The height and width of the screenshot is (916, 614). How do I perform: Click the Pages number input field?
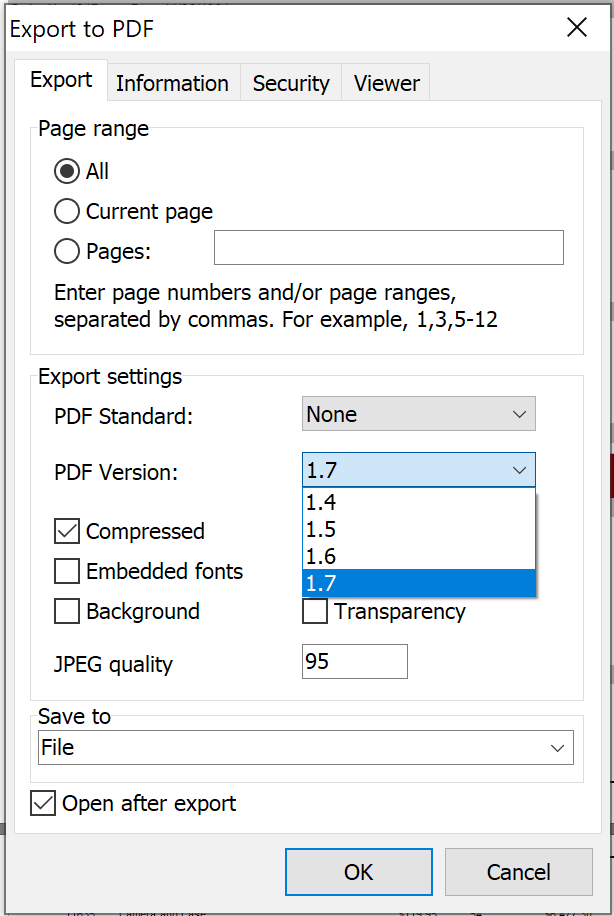coord(388,247)
